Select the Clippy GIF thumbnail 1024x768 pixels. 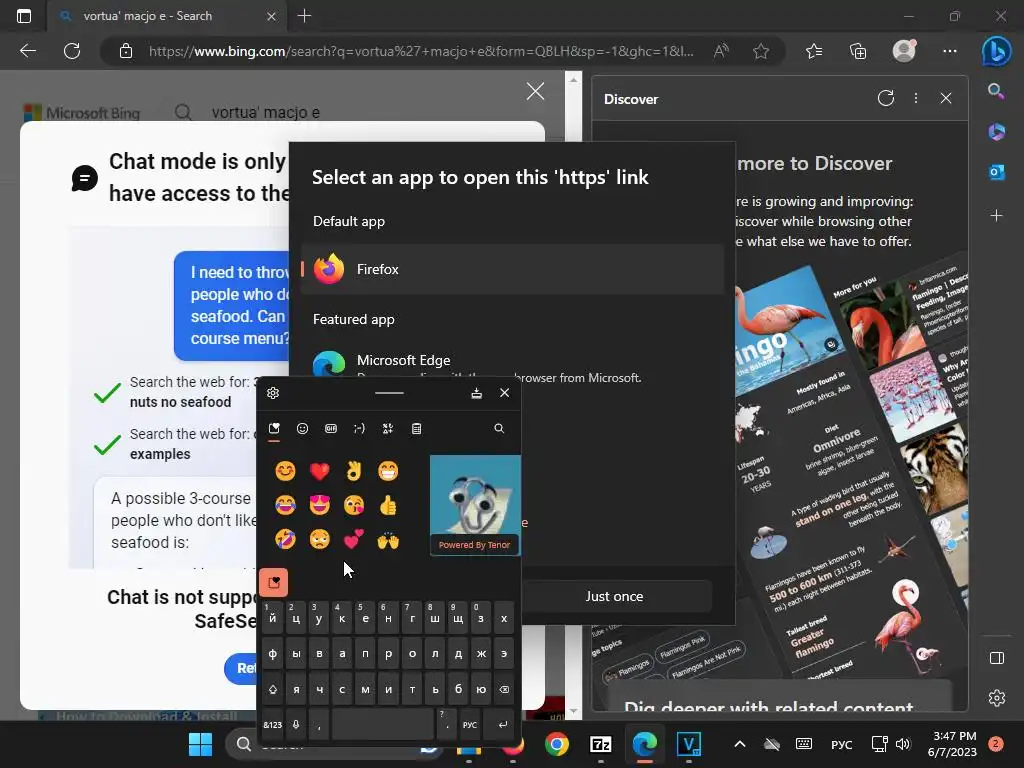pyautogui.click(x=475, y=505)
